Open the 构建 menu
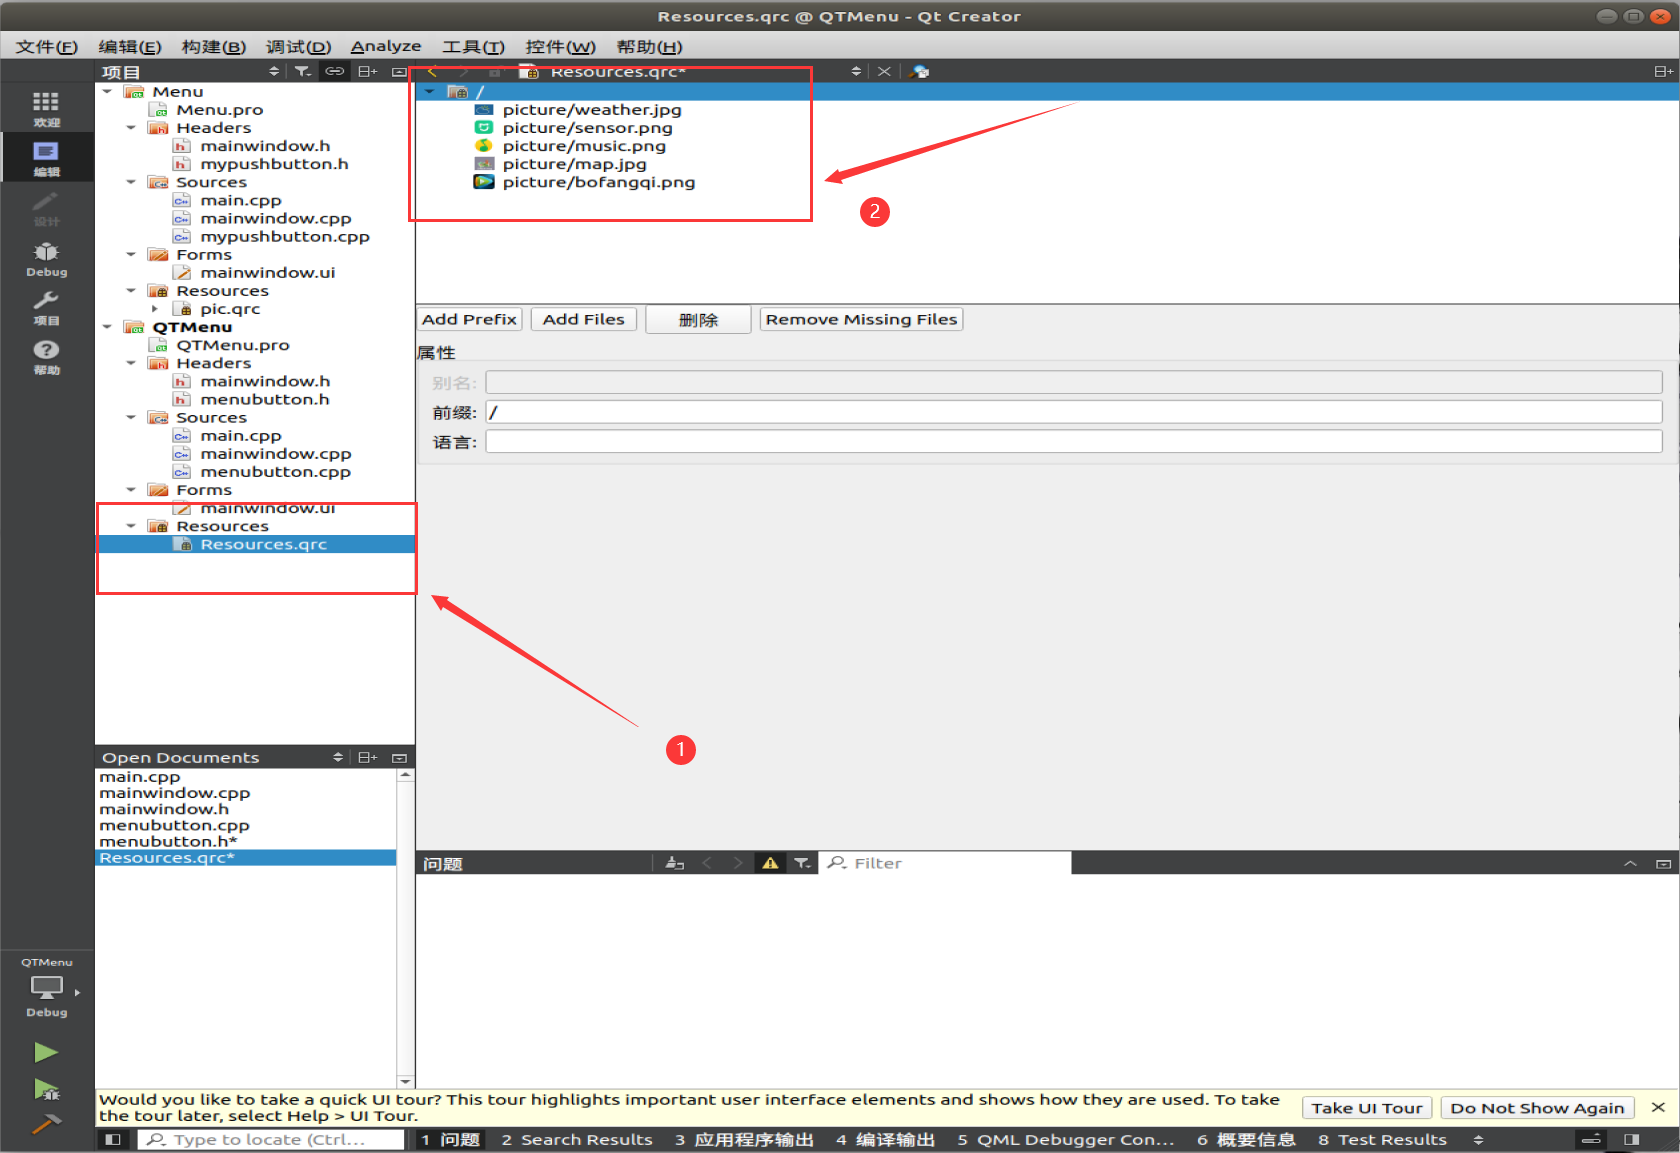 click(213, 46)
